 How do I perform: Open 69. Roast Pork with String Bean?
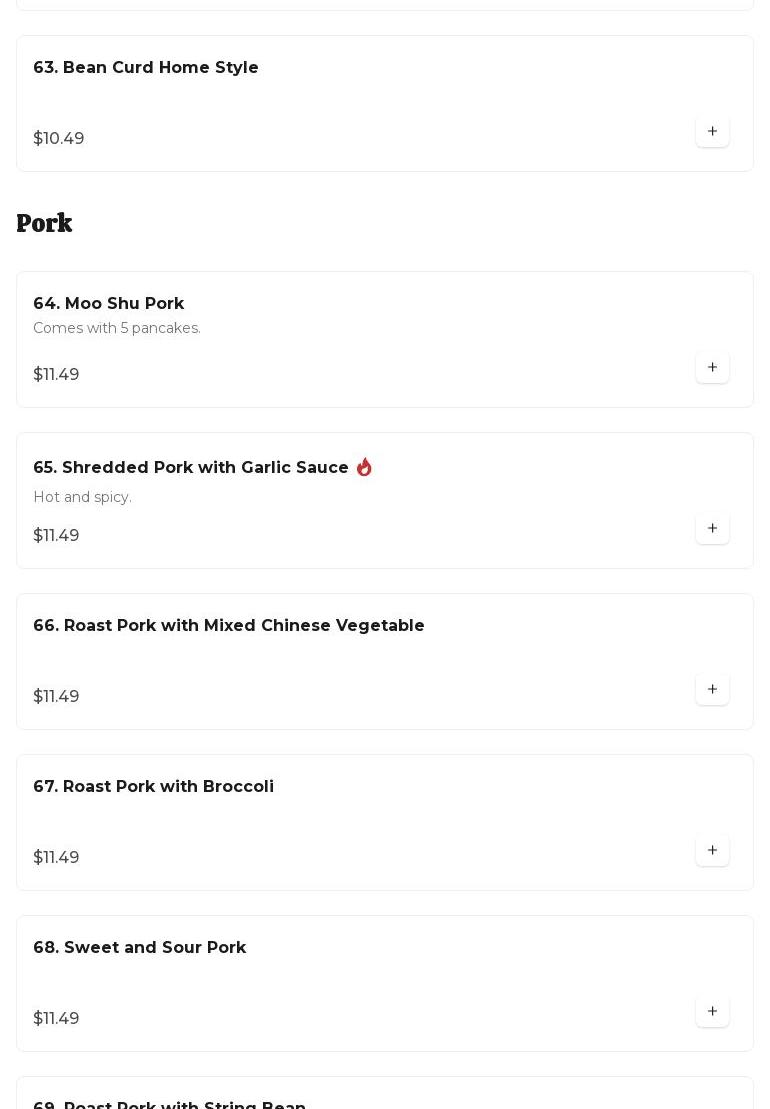tap(170, 1104)
